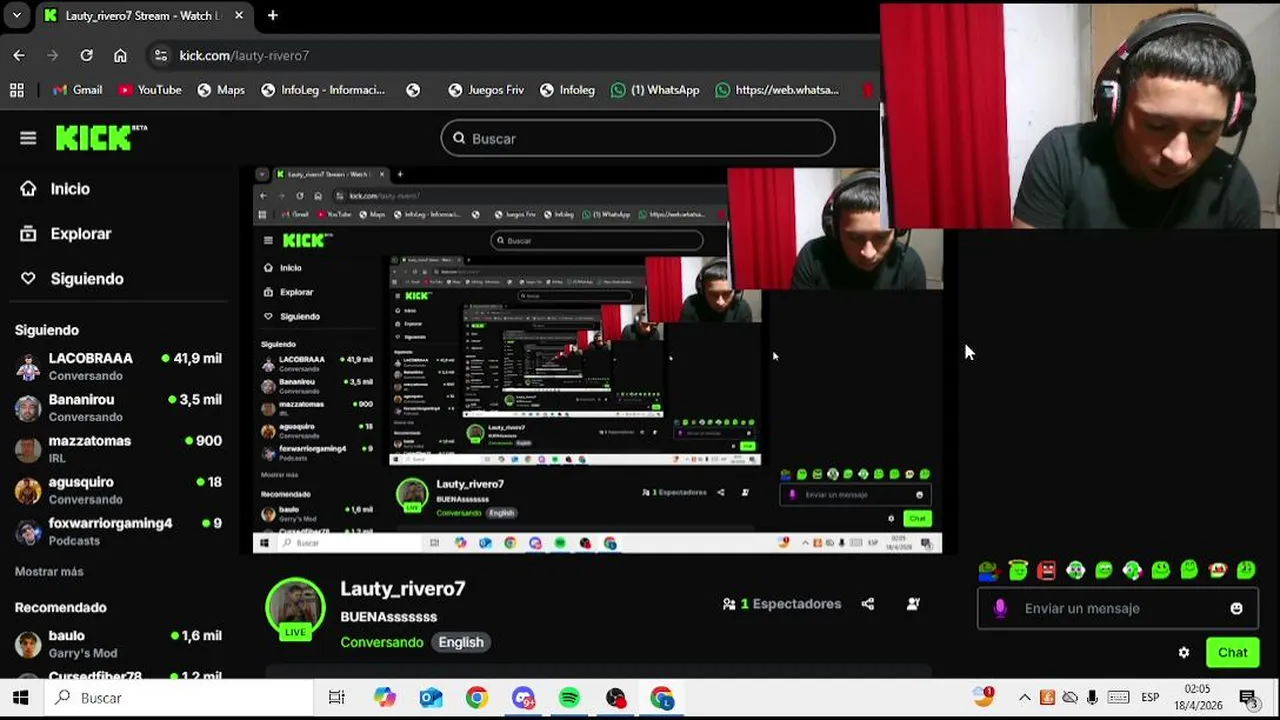Open (1) WhatsApp bookmark
Viewport: 1280px width, 720px height.
click(x=655, y=90)
